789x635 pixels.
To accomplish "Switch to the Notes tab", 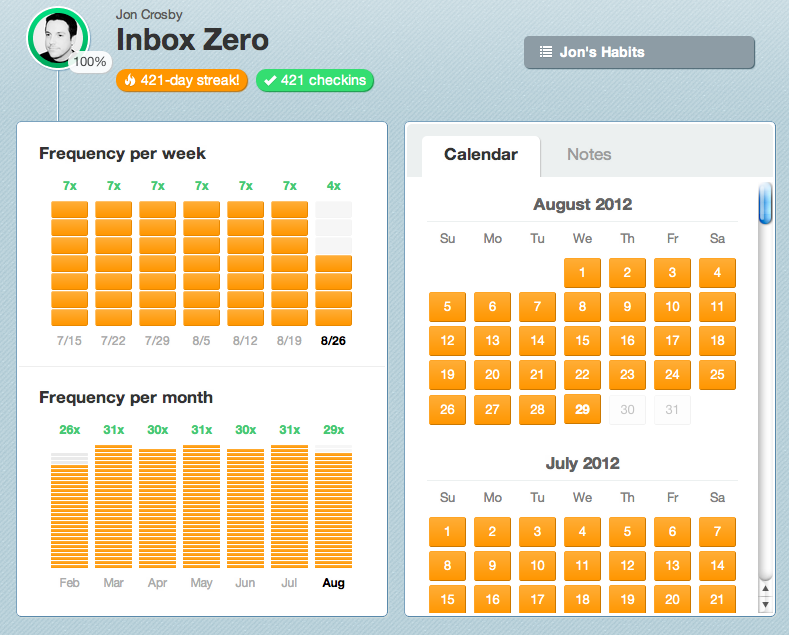I will click(x=589, y=155).
